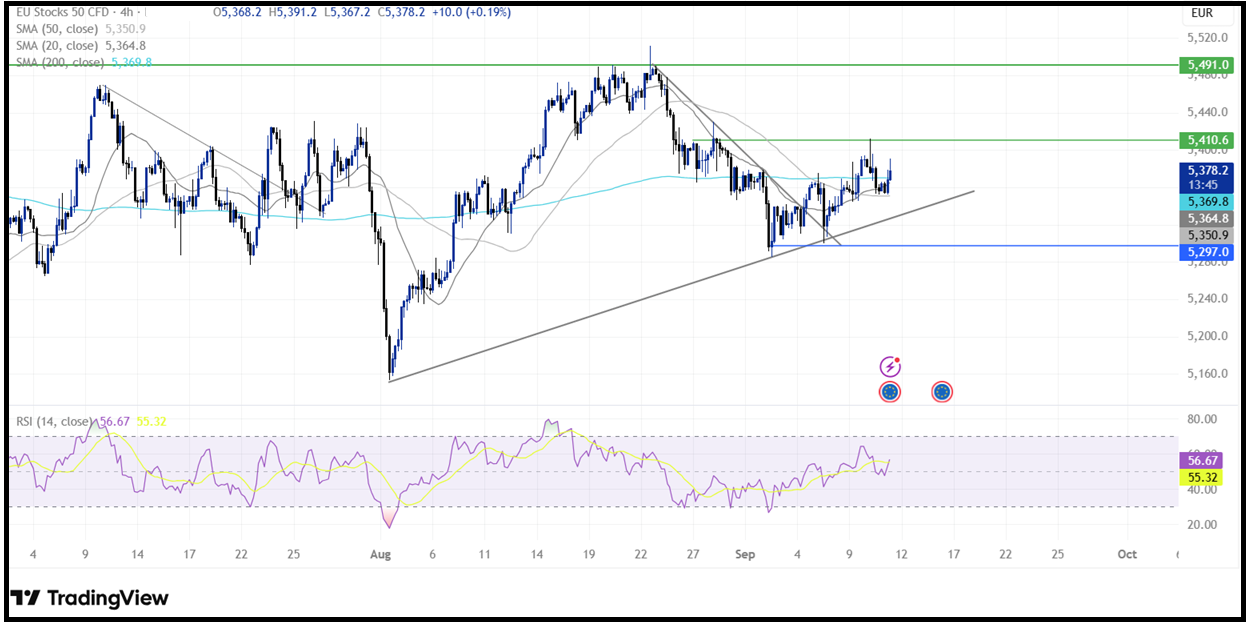Open the second EU flag economic event marker

(x=942, y=392)
